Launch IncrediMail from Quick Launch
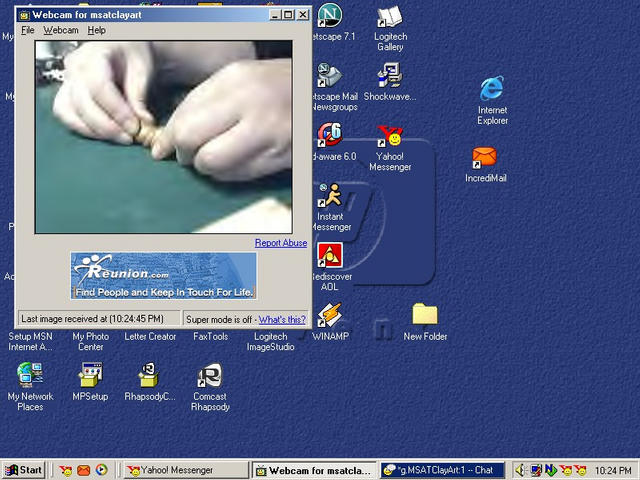Viewport: 640px width, 480px height. (84, 471)
